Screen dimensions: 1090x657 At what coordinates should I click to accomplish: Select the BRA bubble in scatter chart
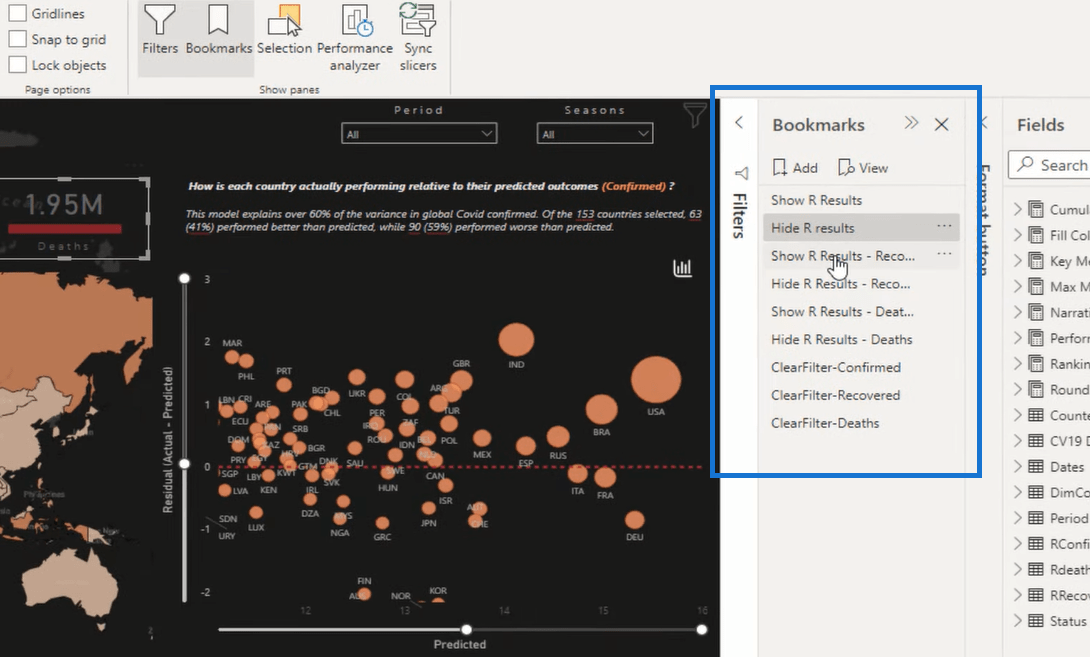pyautogui.click(x=601, y=409)
